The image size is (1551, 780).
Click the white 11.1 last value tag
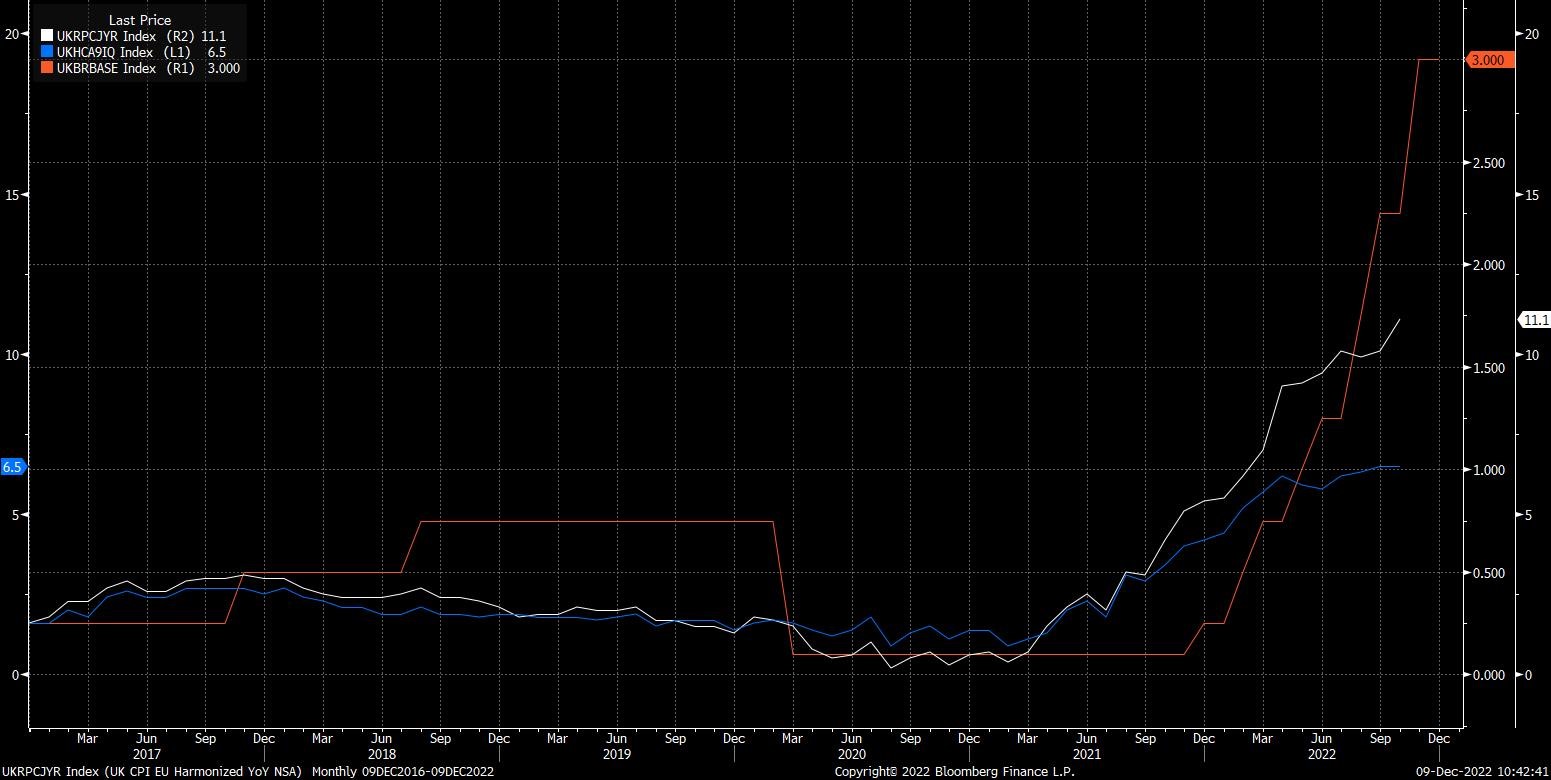click(x=1534, y=320)
